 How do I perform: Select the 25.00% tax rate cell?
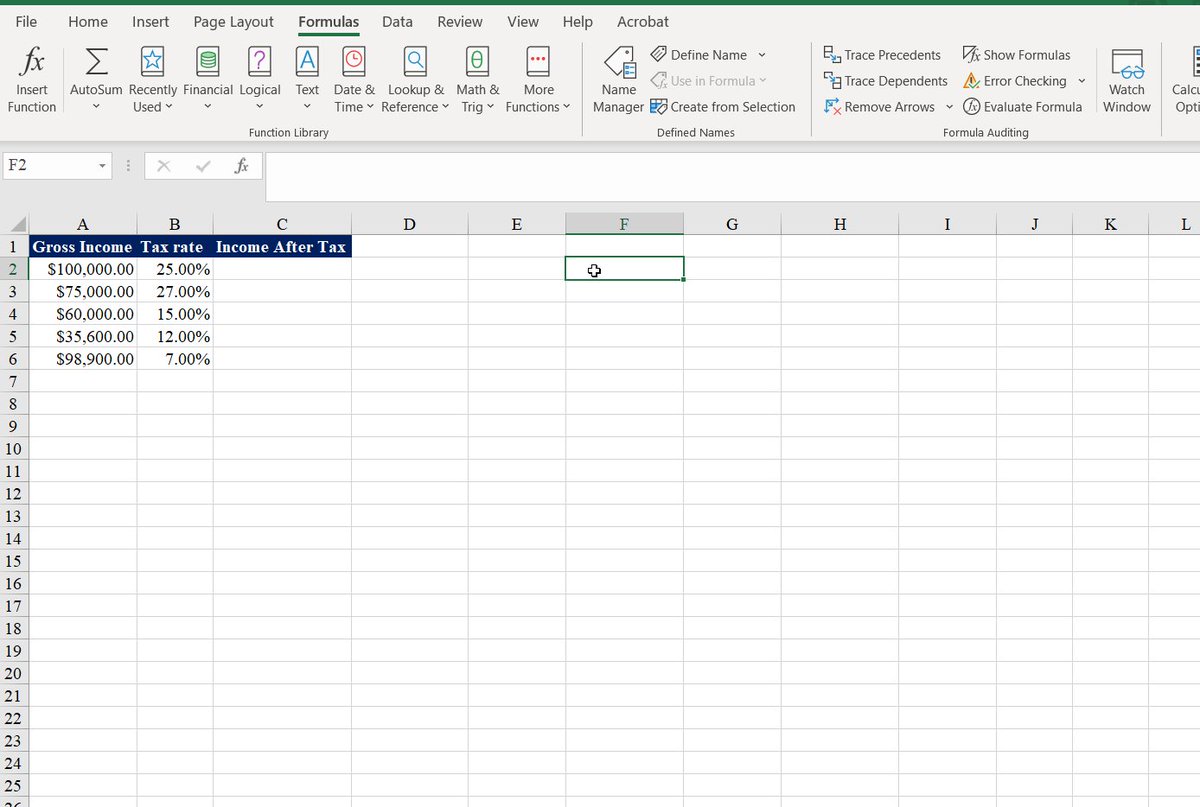(175, 269)
